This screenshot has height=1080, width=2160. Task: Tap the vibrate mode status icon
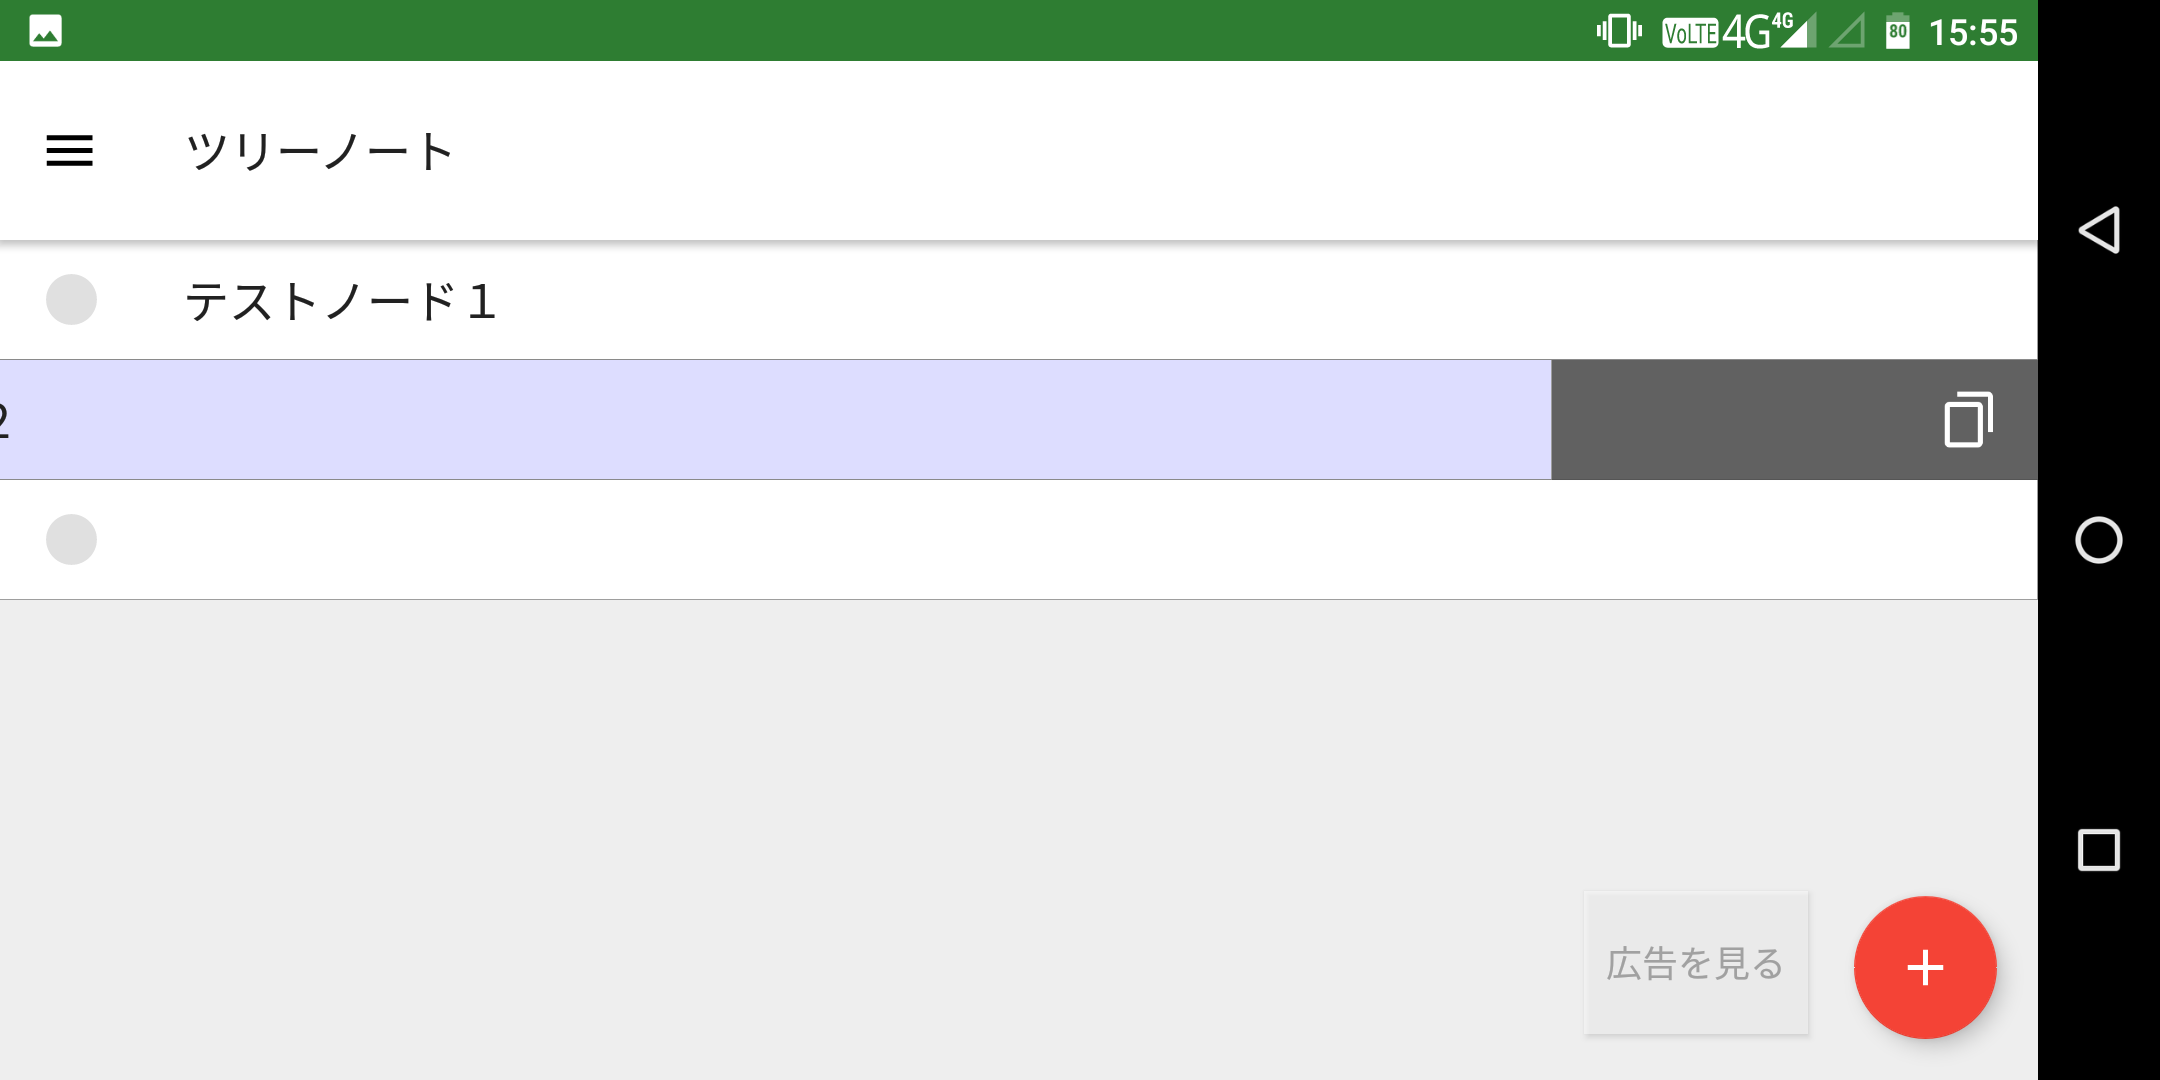pos(1618,31)
